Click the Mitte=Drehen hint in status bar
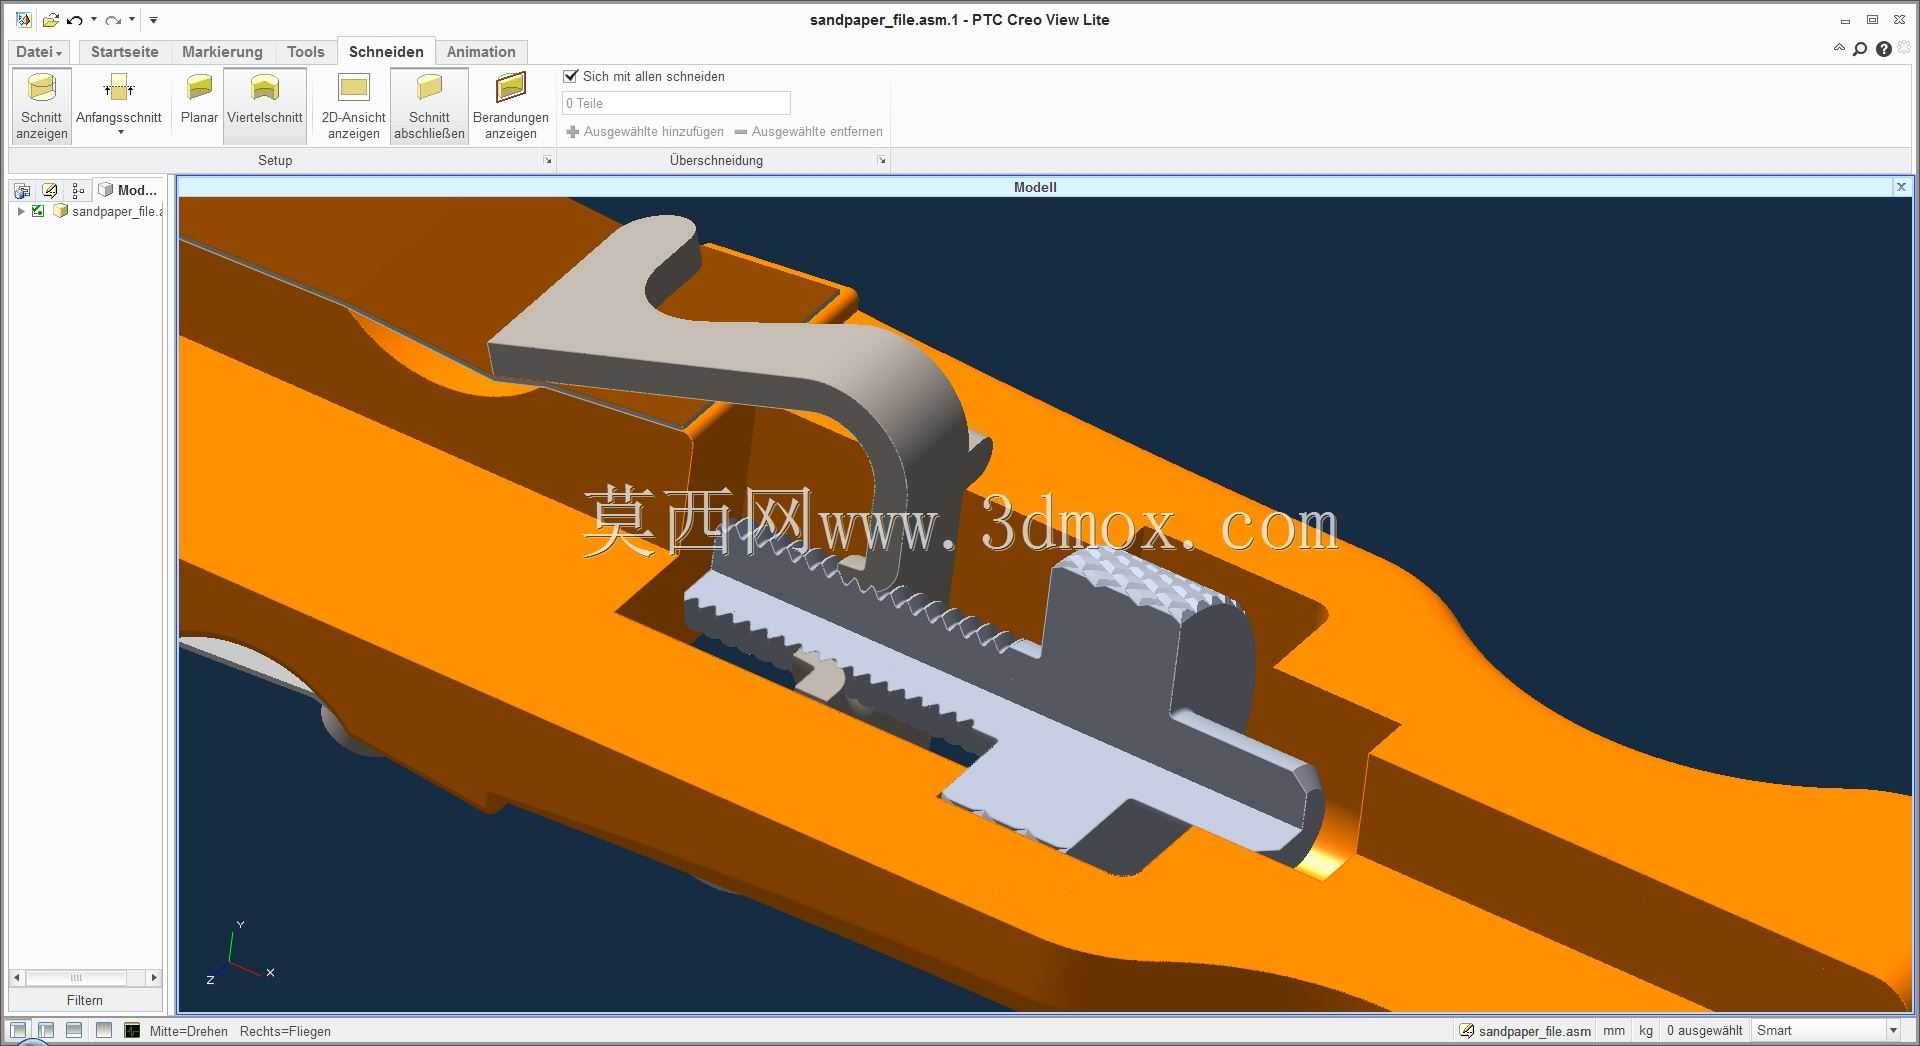1920x1046 pixels. (x=189, y=1031)
